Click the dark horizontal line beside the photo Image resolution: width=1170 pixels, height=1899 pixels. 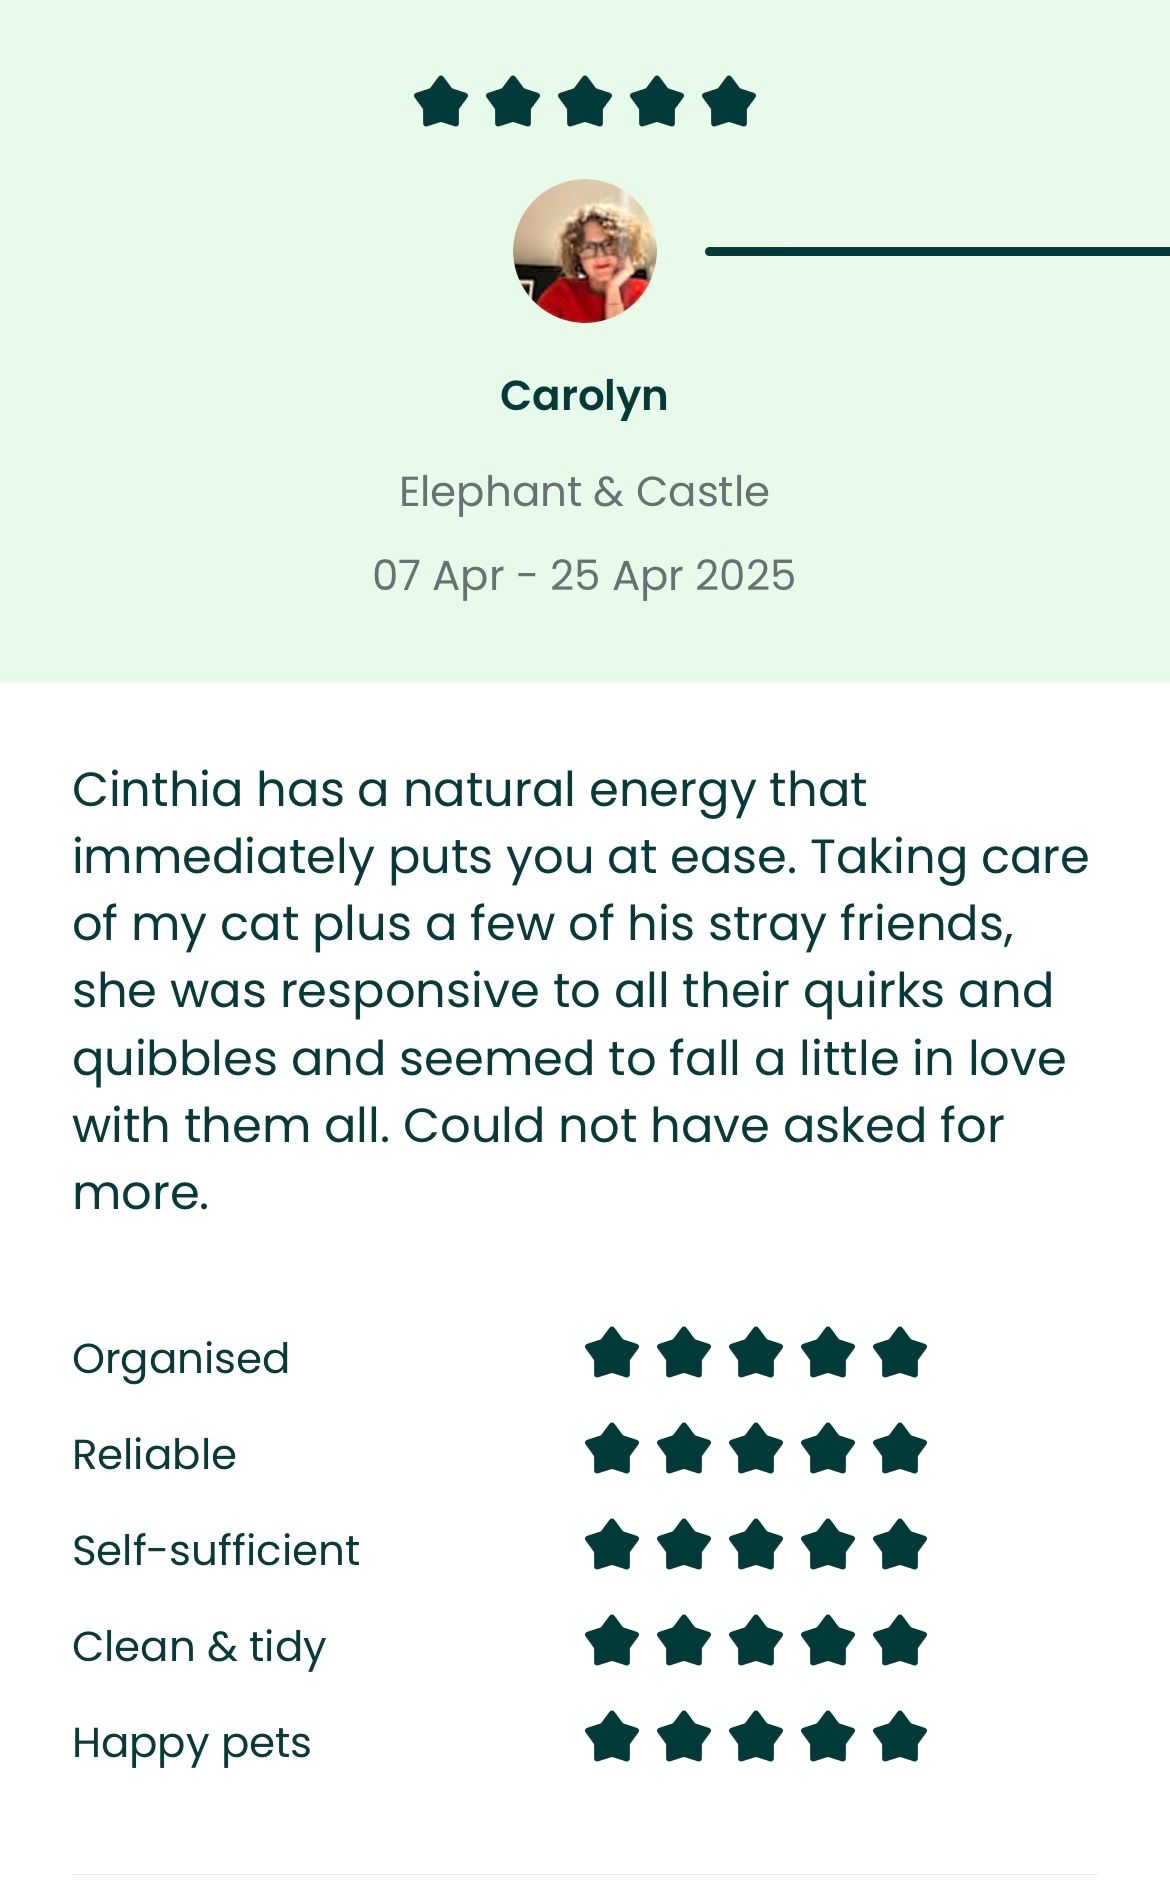tap(938, 251)
